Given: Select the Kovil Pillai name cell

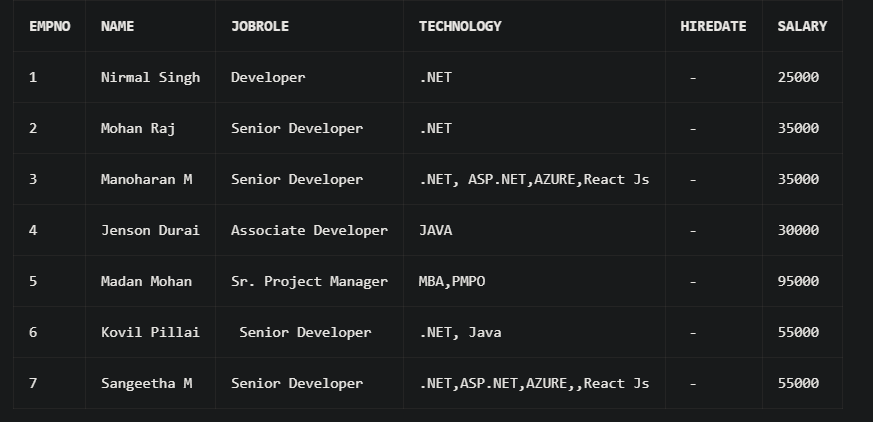Looking at the screenshot, I should pos(150,332).
